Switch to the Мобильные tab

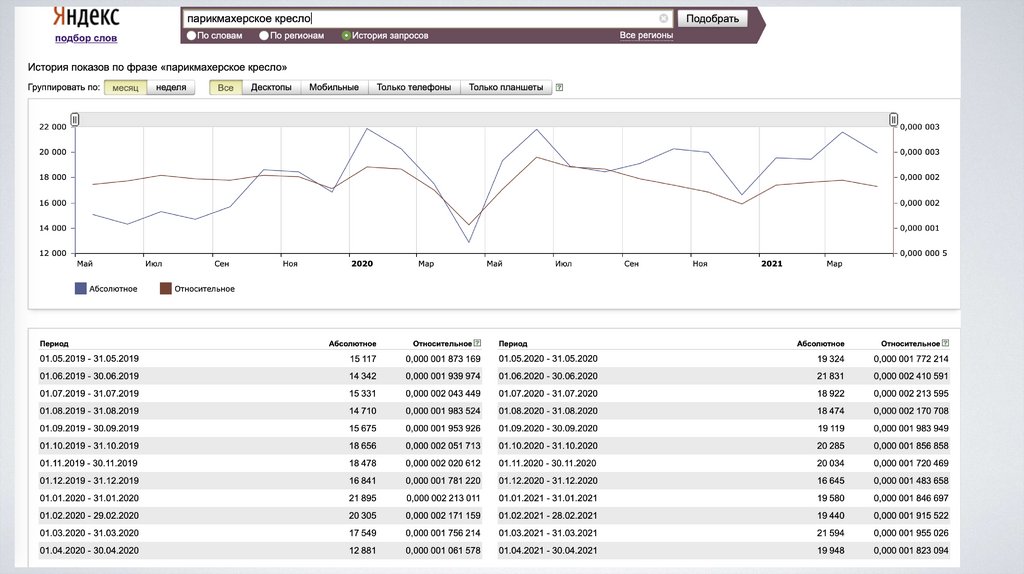point(334,88)
